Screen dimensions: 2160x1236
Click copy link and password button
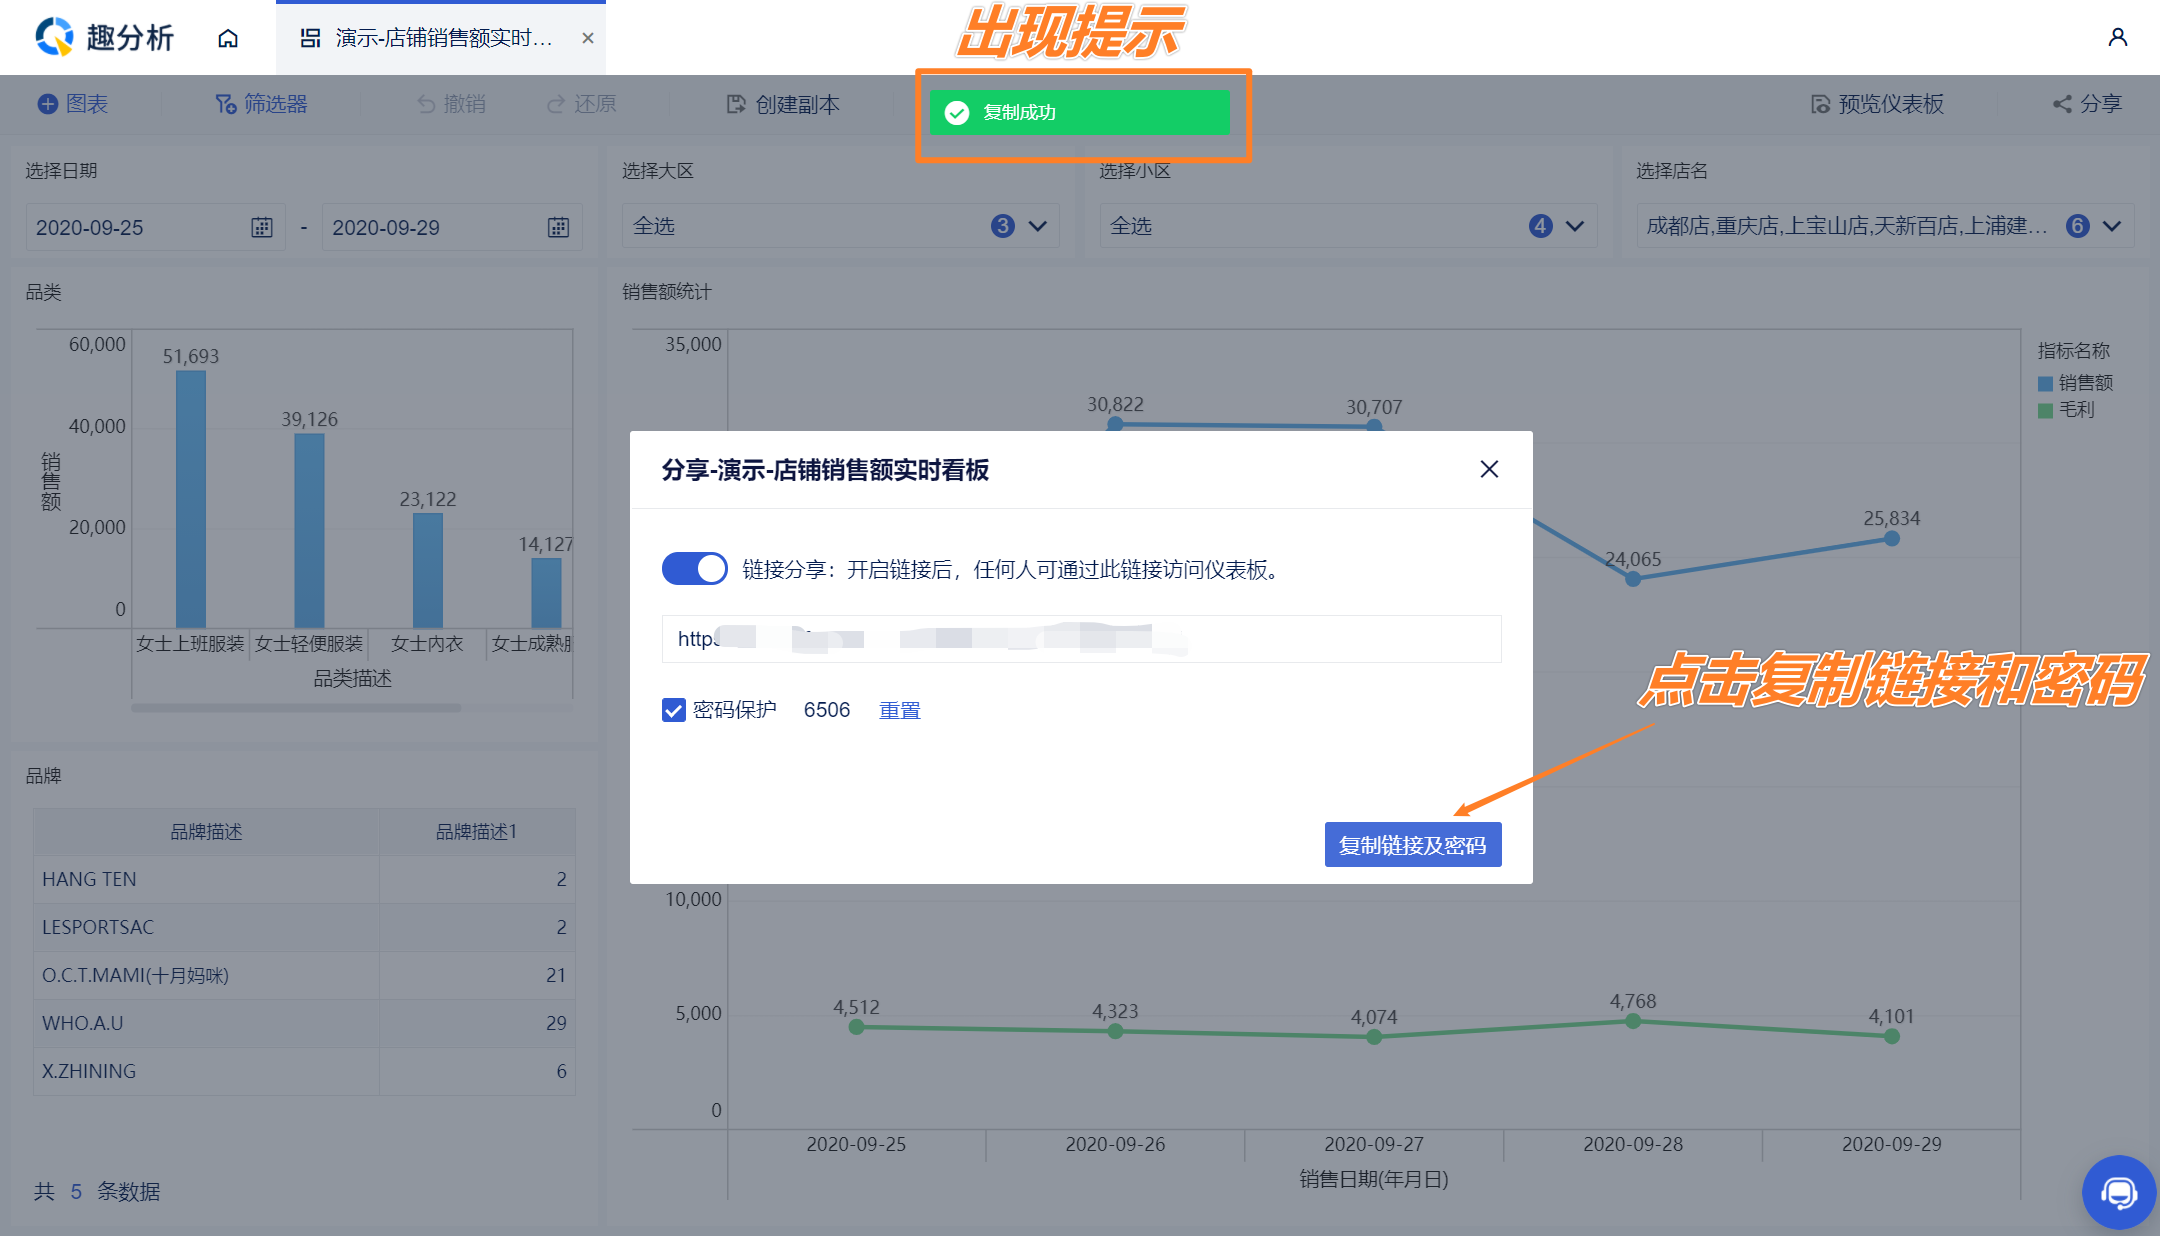click(x=1412, y=845)
